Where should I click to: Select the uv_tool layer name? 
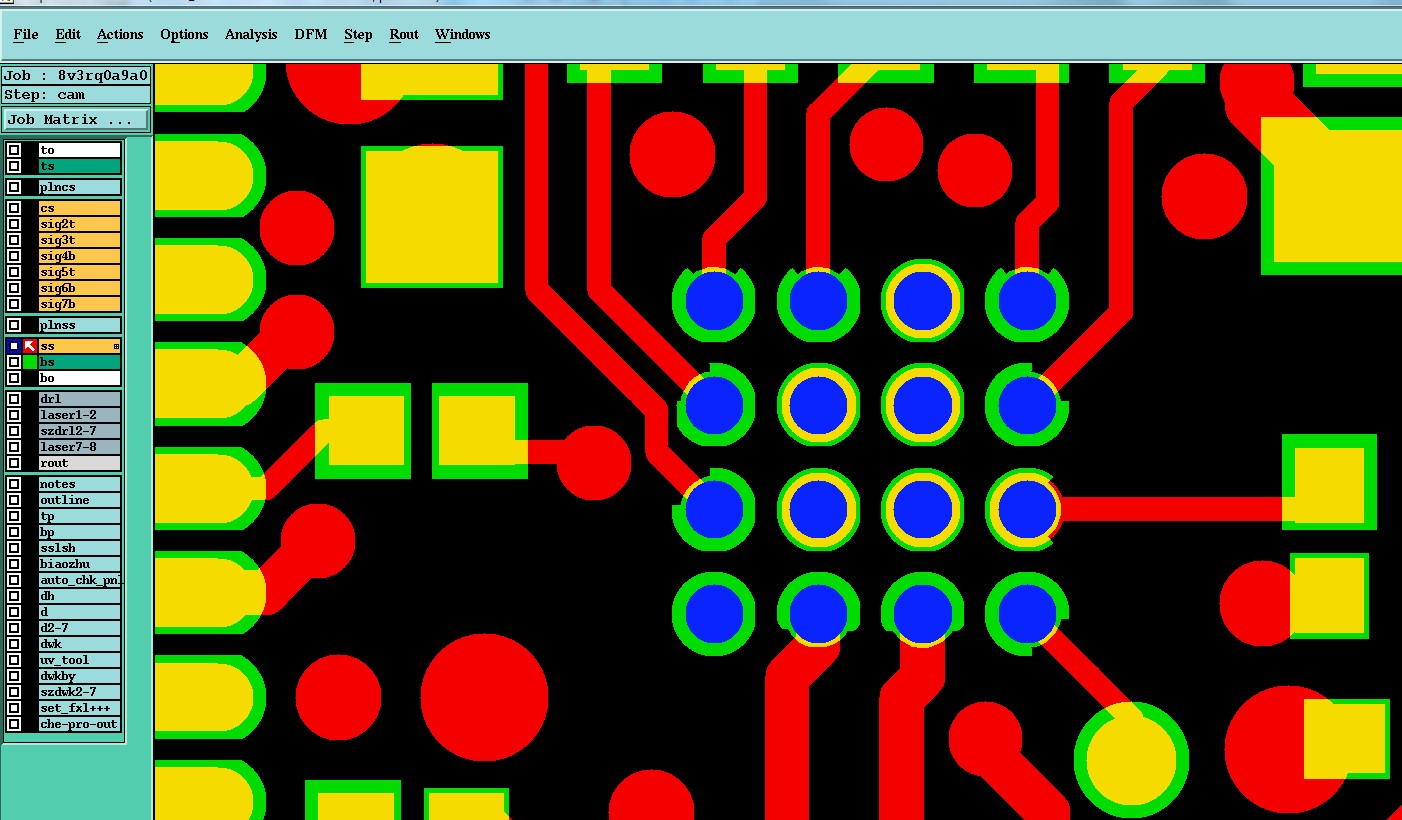point(79,660)
